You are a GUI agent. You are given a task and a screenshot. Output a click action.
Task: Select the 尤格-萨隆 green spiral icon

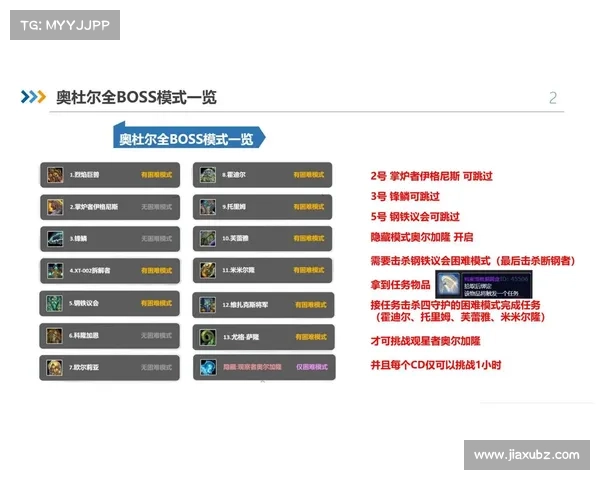(x=208, y=337)
